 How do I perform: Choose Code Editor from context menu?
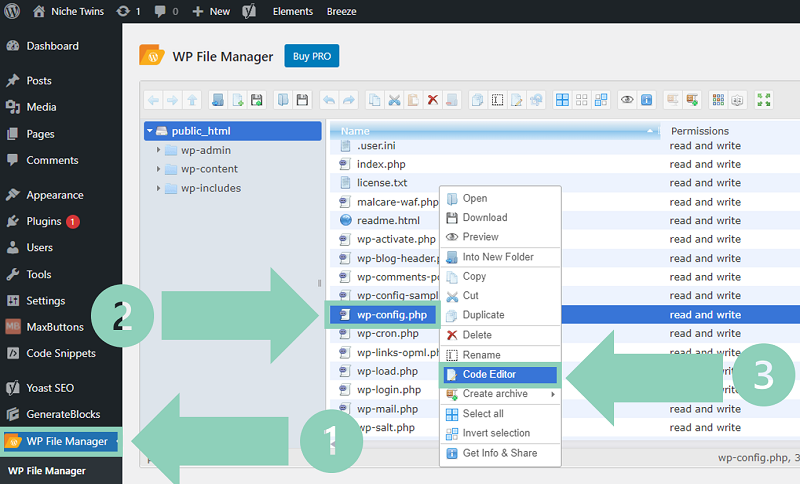500,374
